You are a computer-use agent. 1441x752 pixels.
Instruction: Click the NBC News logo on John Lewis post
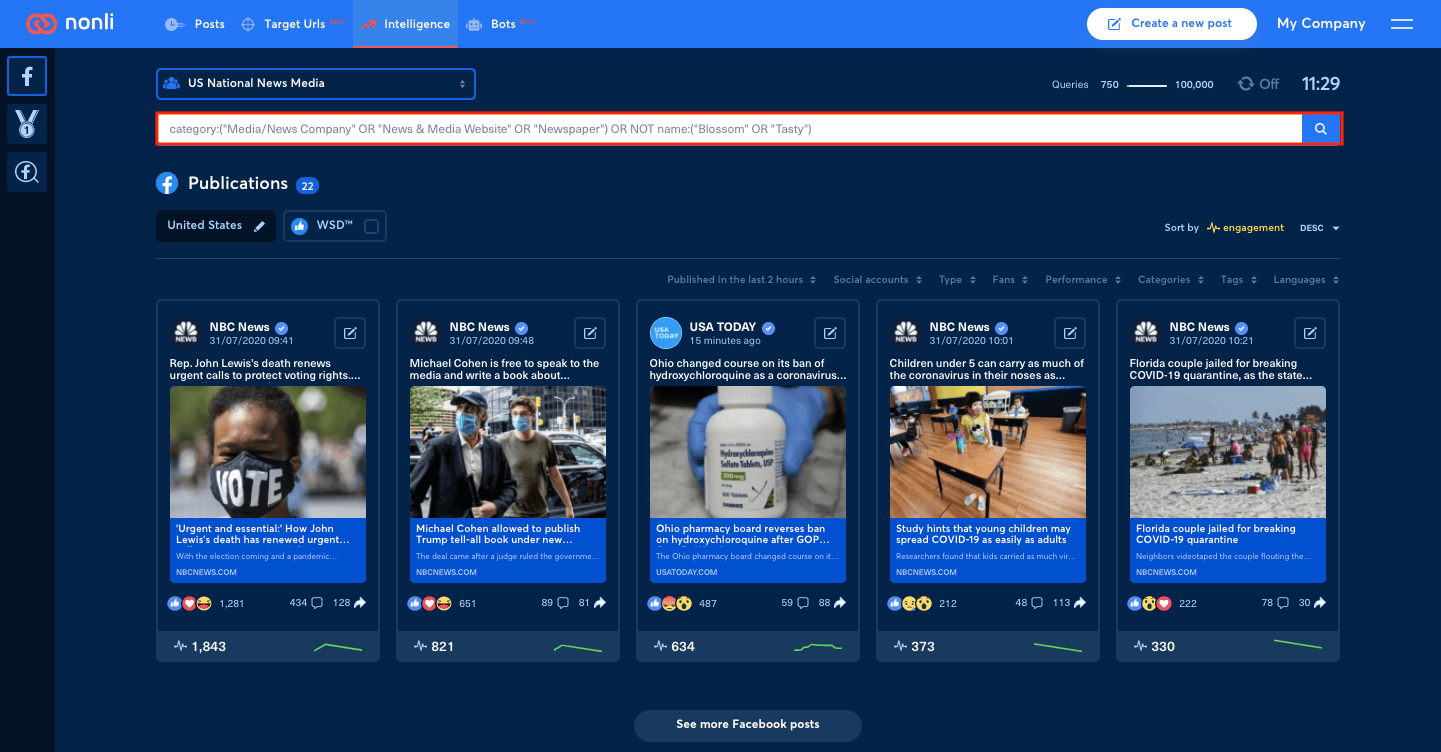pyautogui.click(x=186, y=333)
